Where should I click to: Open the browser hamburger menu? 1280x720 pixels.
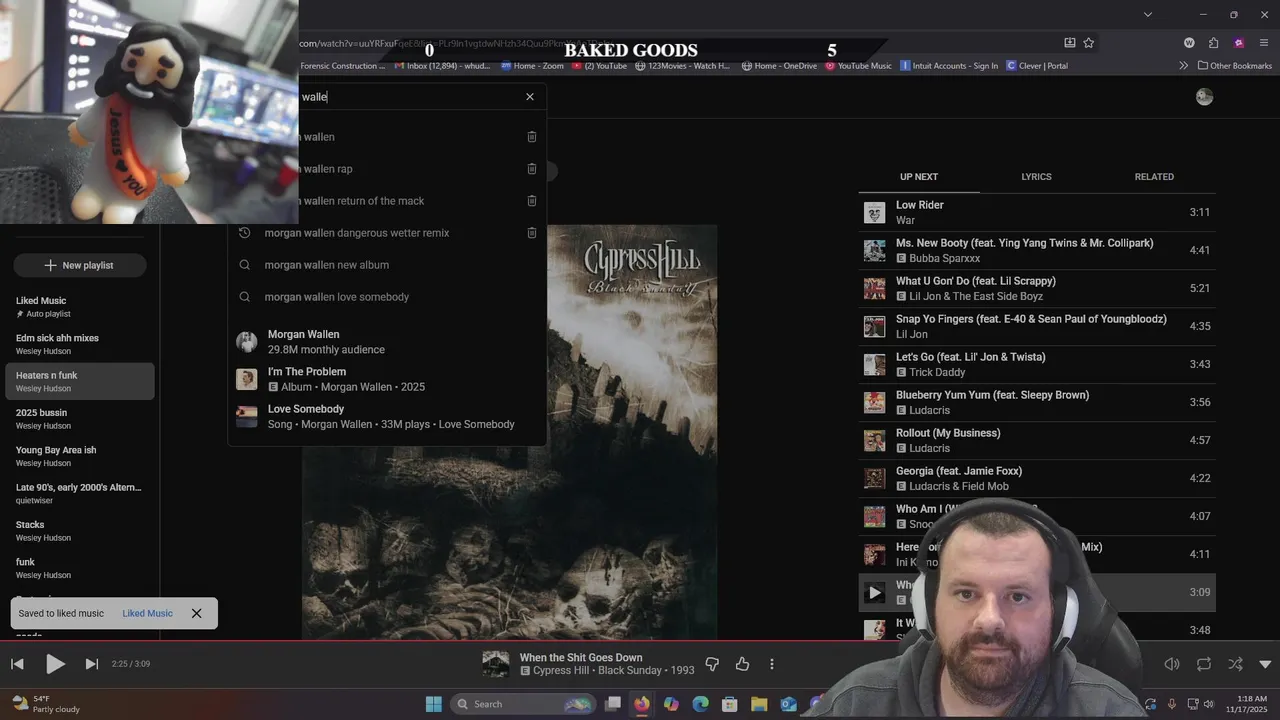[x=1264, y=43]
